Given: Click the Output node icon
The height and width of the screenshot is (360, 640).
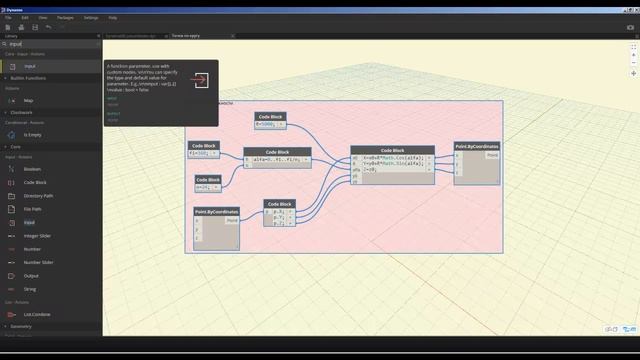Looking at the screenshot, I should coord(11,276).
